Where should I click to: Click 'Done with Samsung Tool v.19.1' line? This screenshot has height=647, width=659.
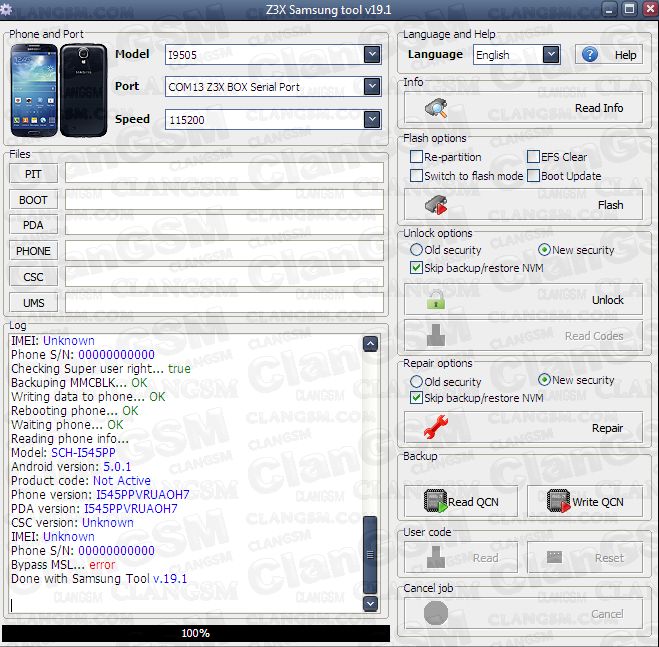(x=99, y=579)
